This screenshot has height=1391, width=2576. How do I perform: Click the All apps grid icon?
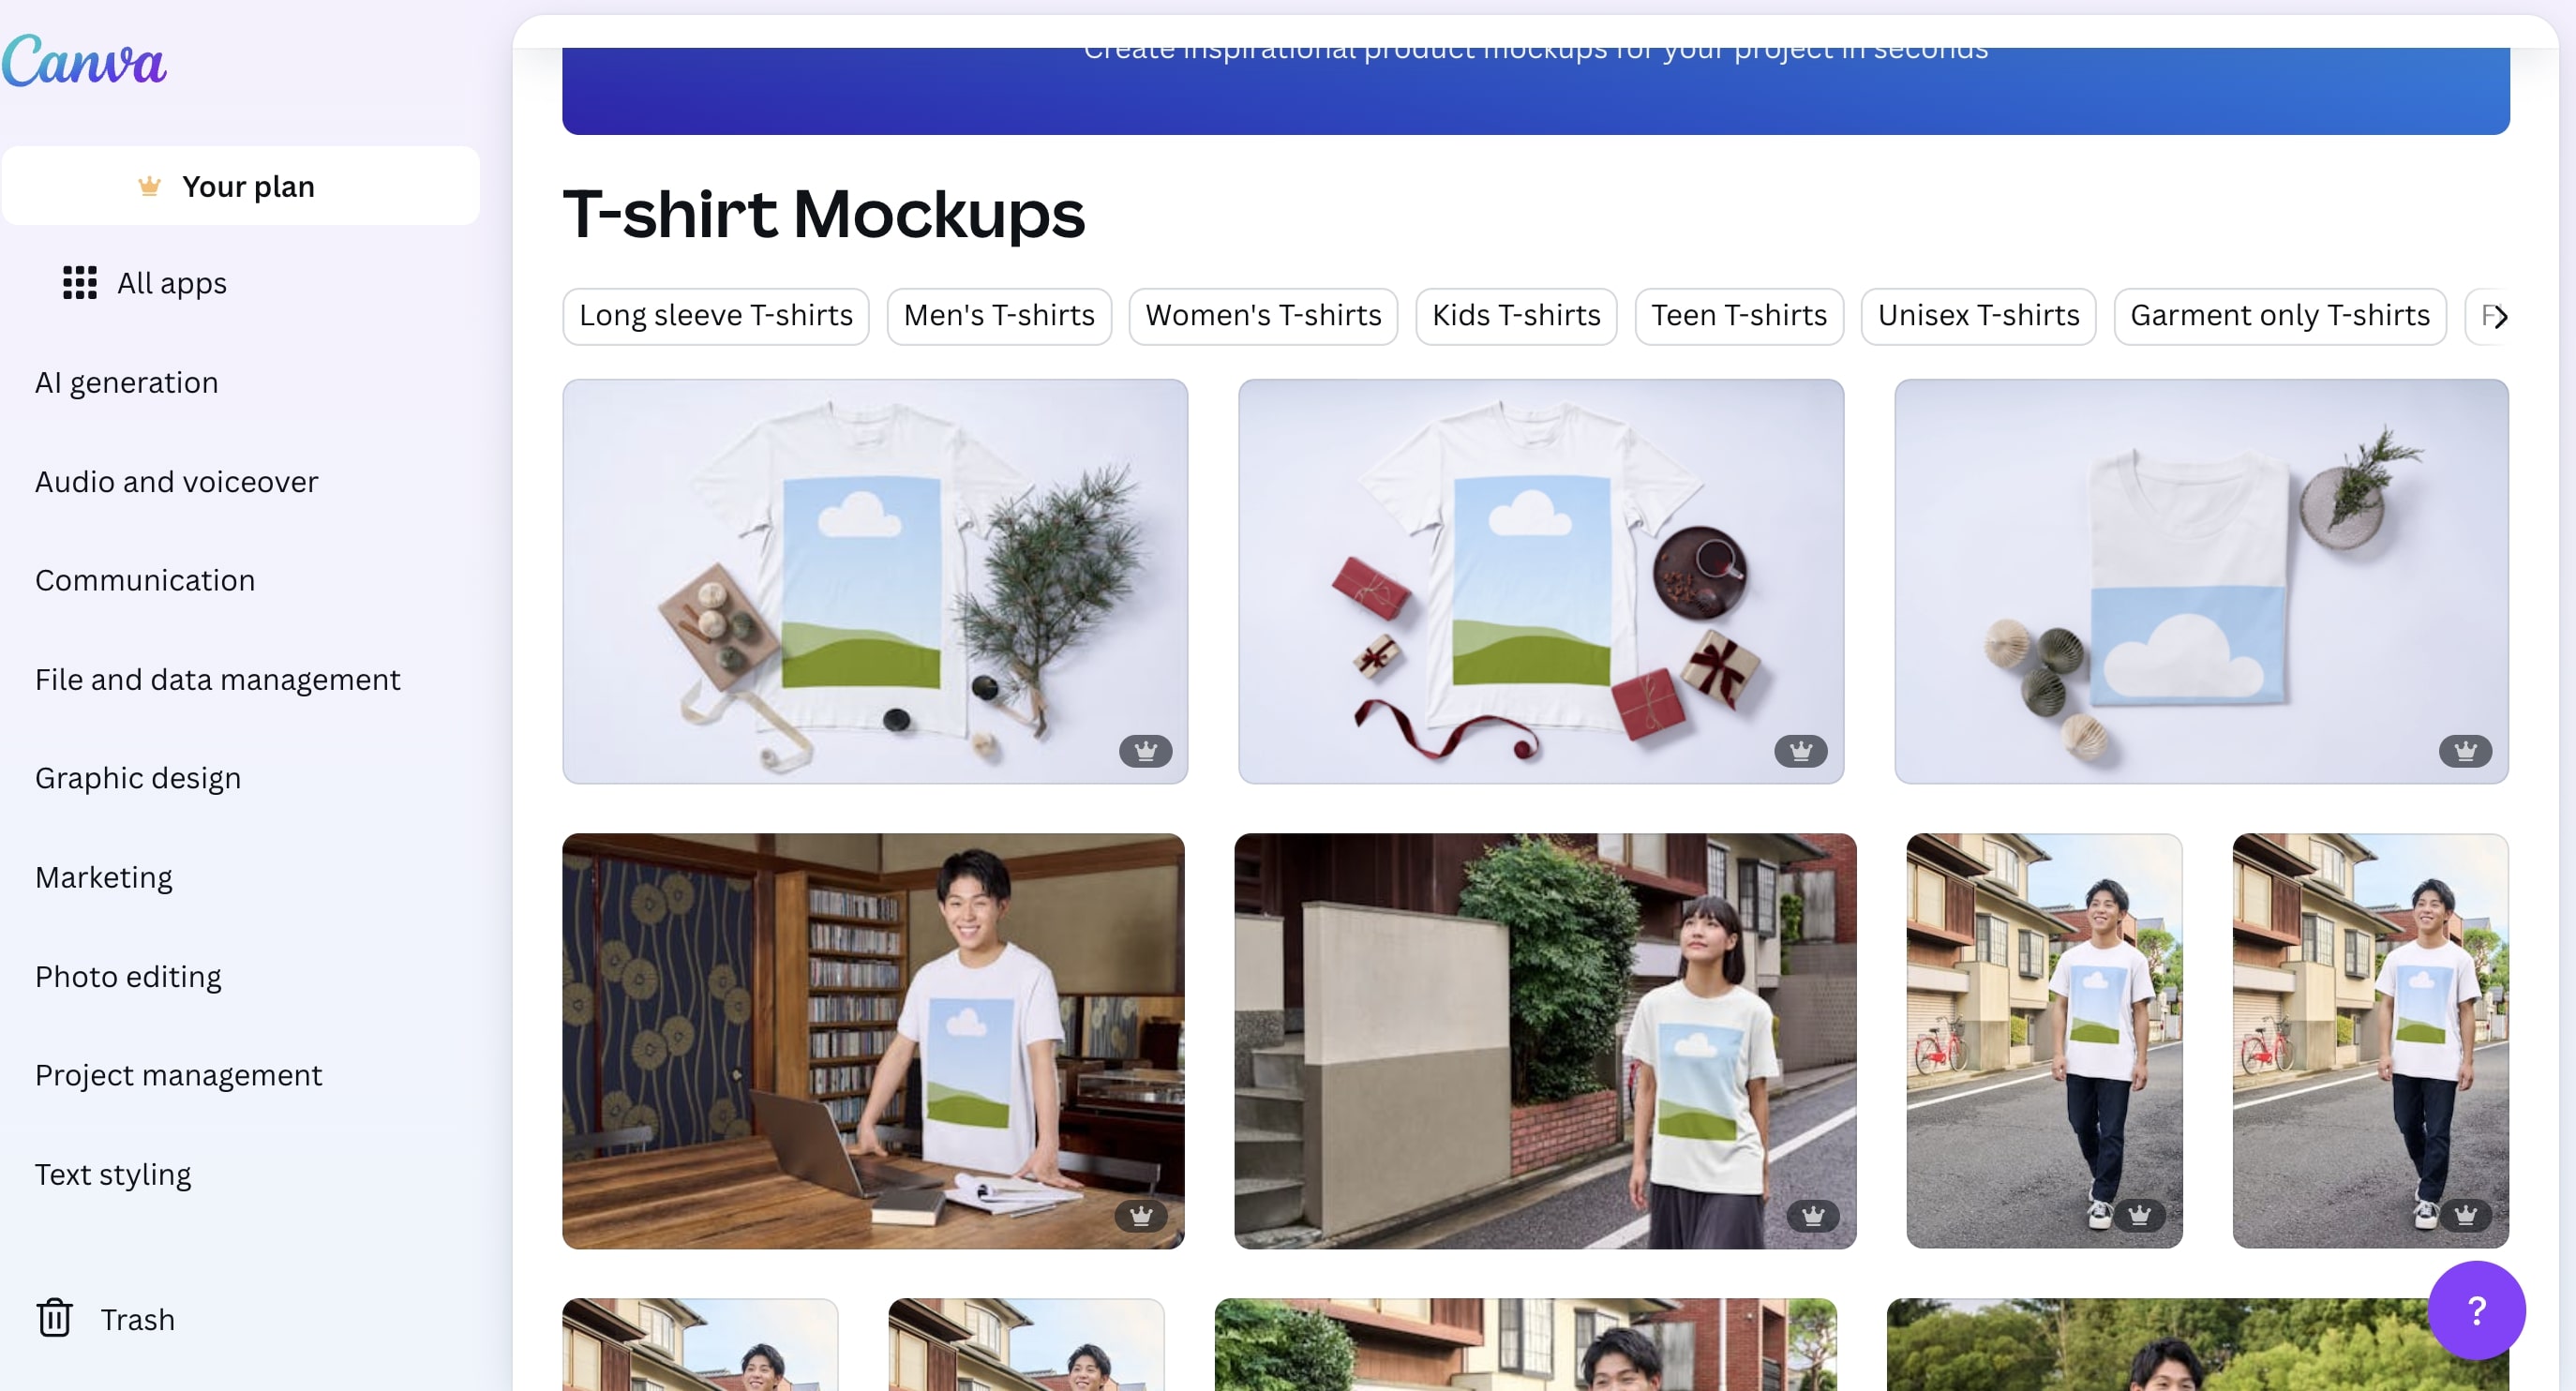[x=80, y=283]
